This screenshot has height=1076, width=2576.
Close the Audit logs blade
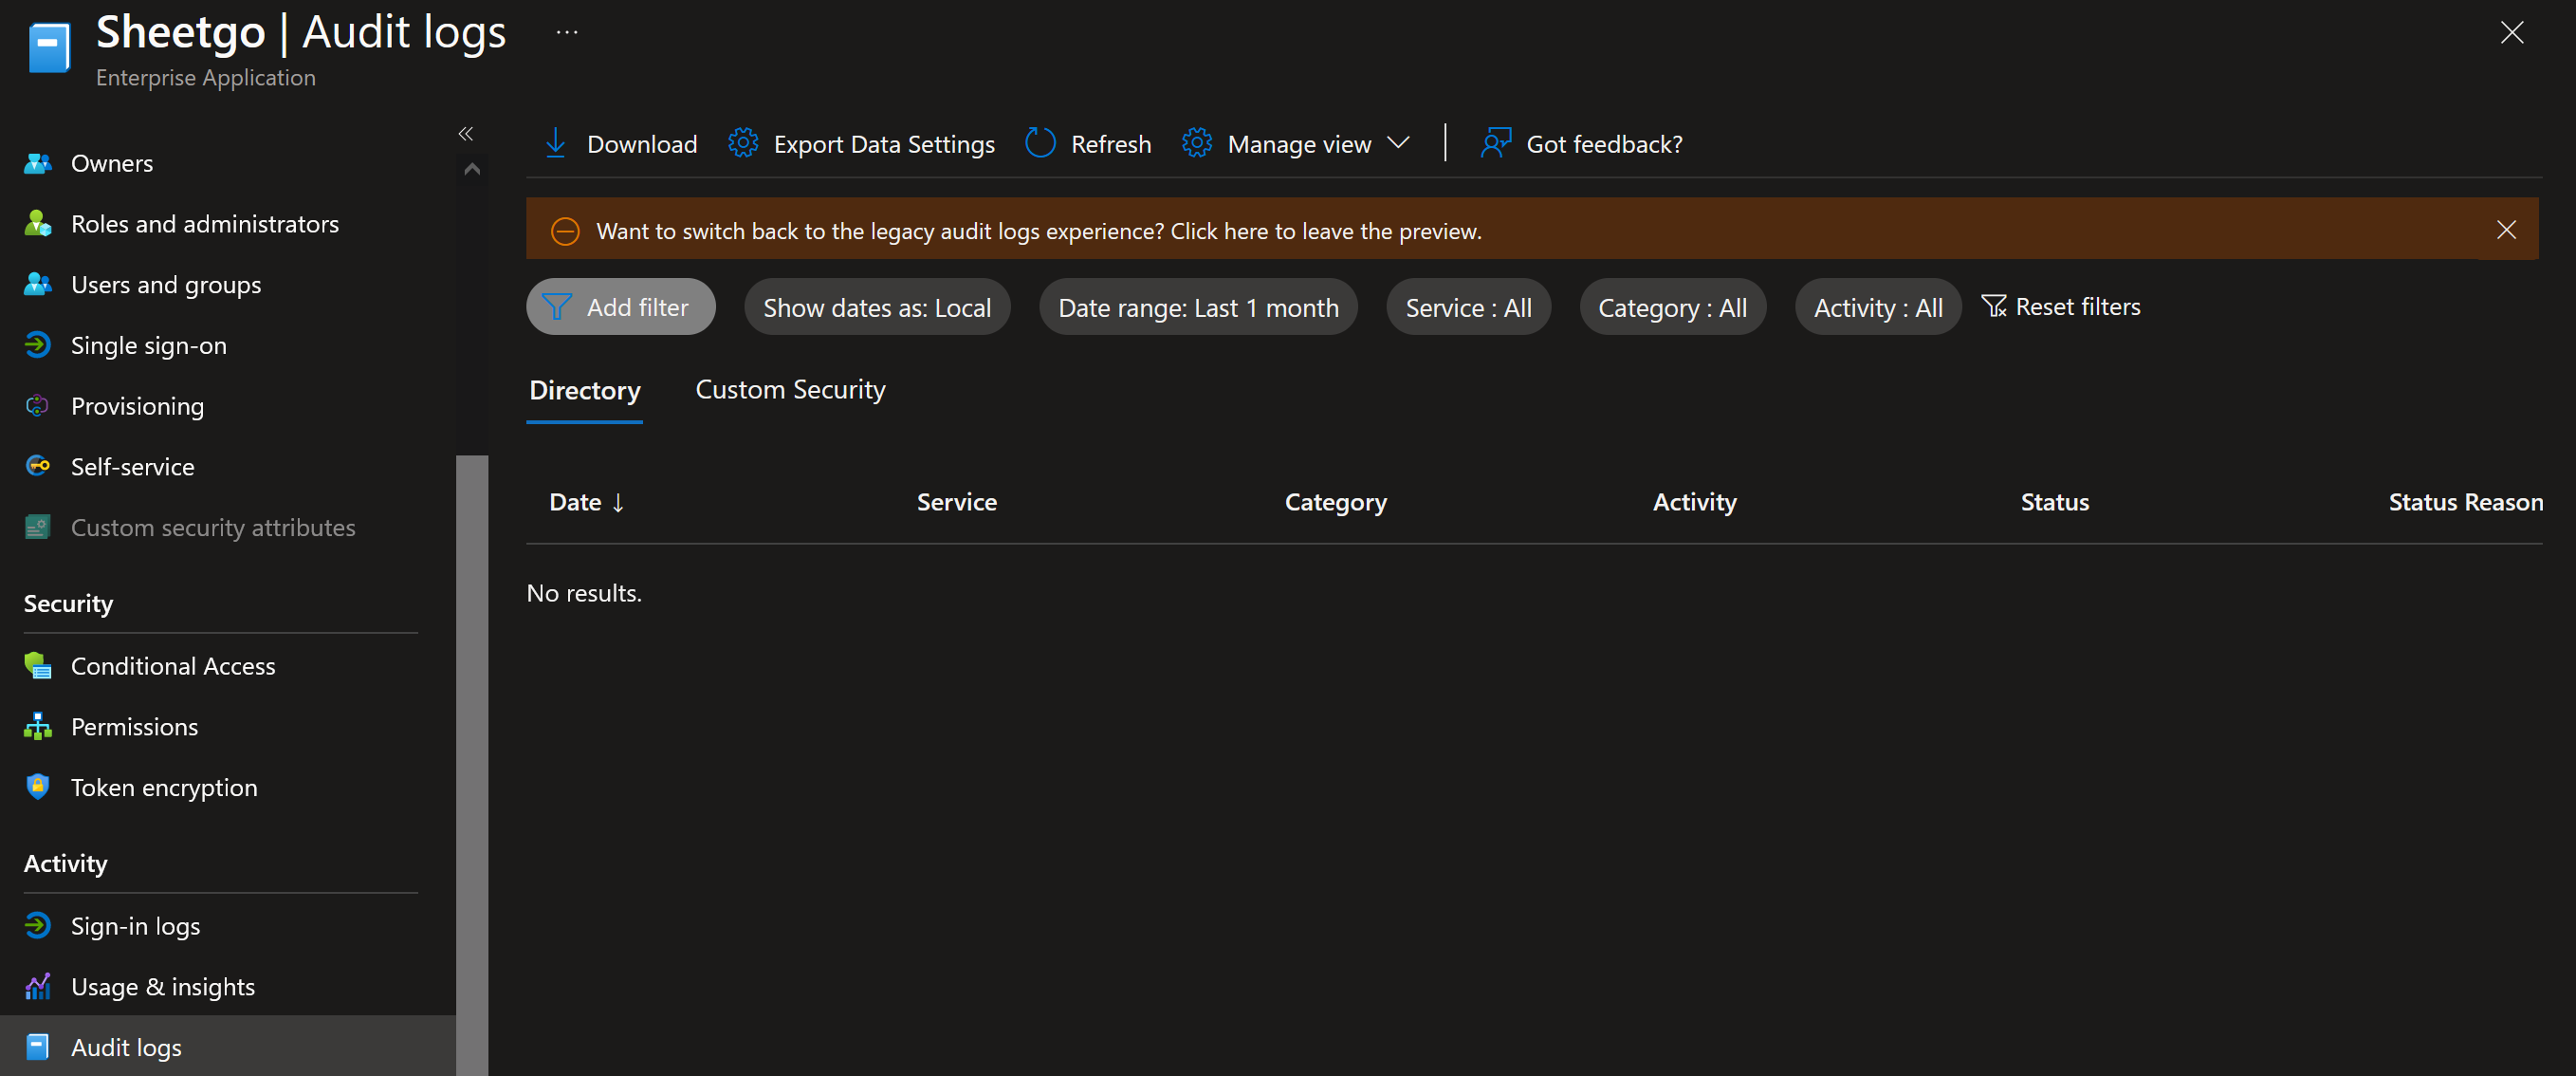coord(2512,32)
